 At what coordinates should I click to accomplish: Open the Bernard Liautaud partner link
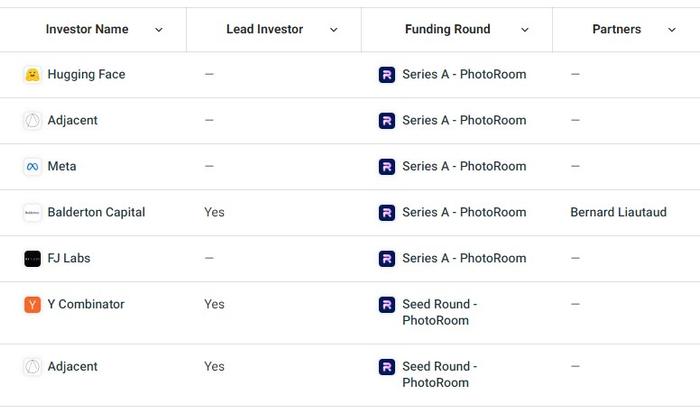click(x=618, y=212)
